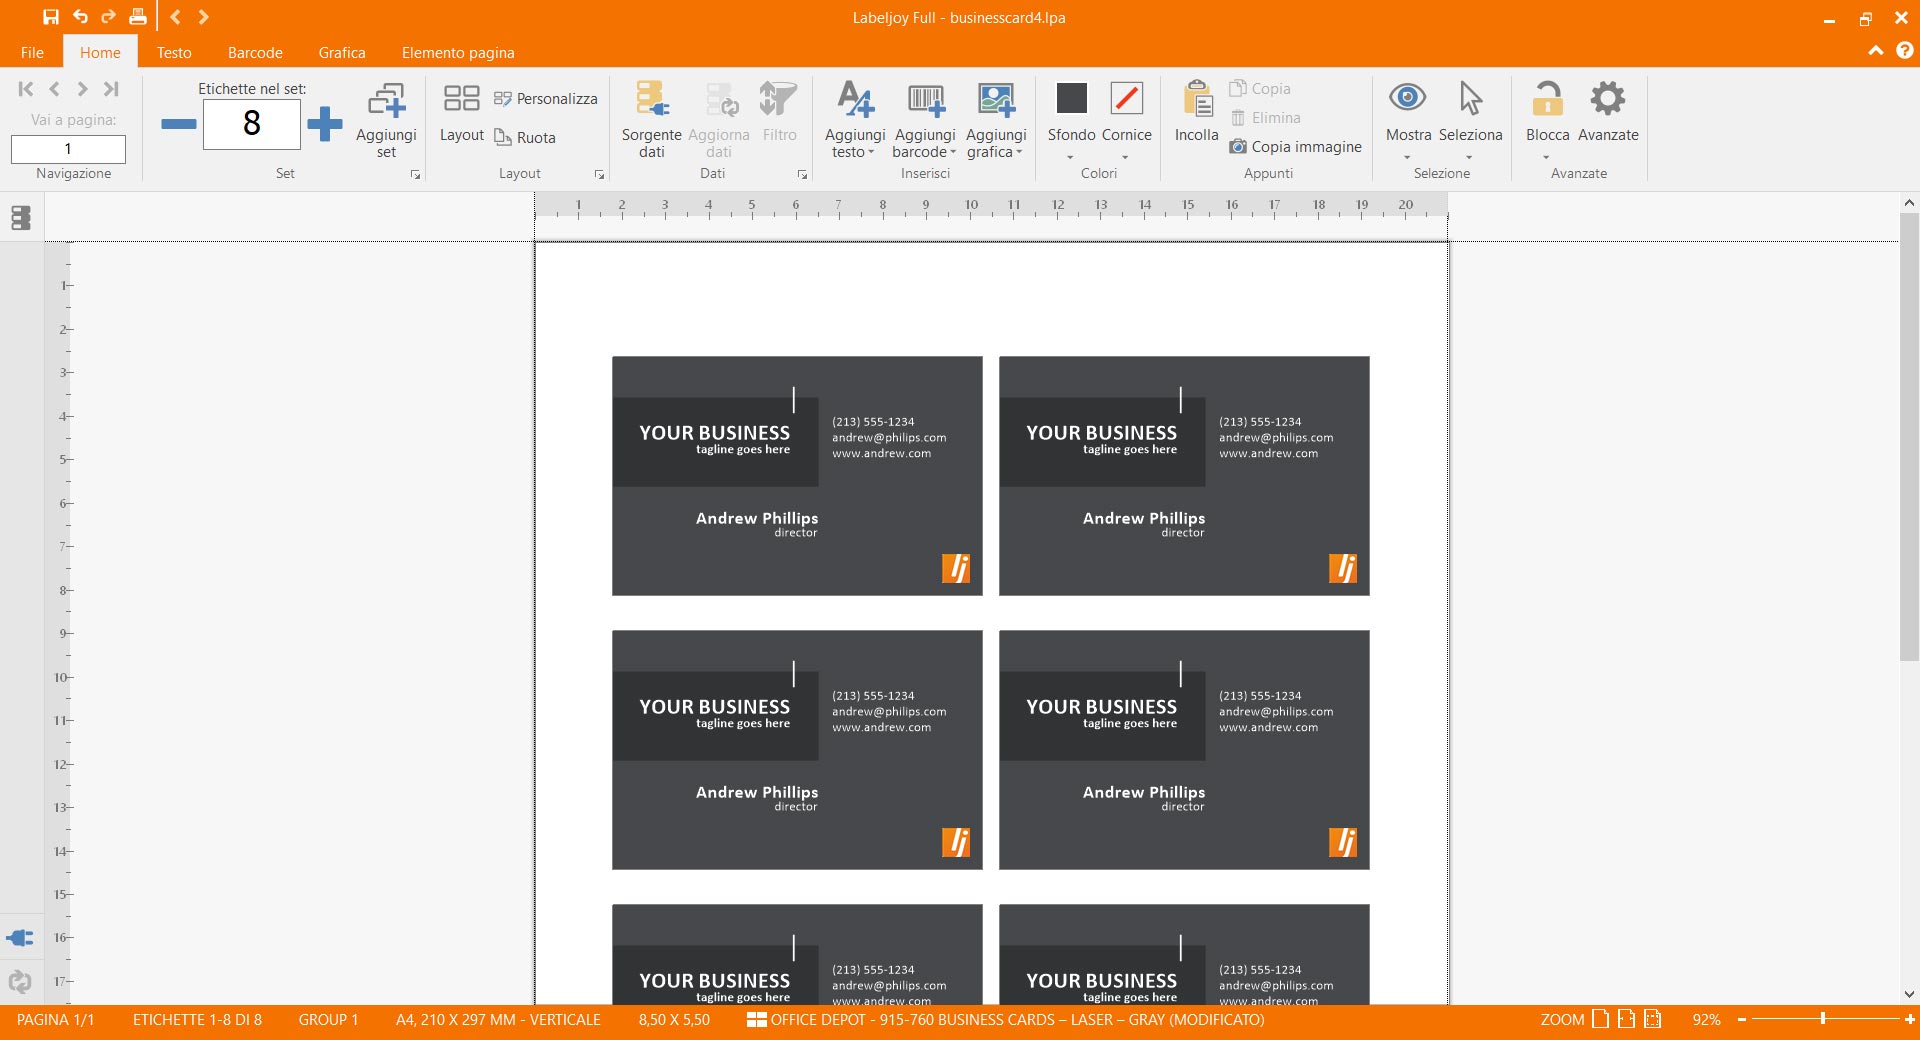Undo the last action
The height and width of the screenshot is (1040, 1920).
[80, 17]
